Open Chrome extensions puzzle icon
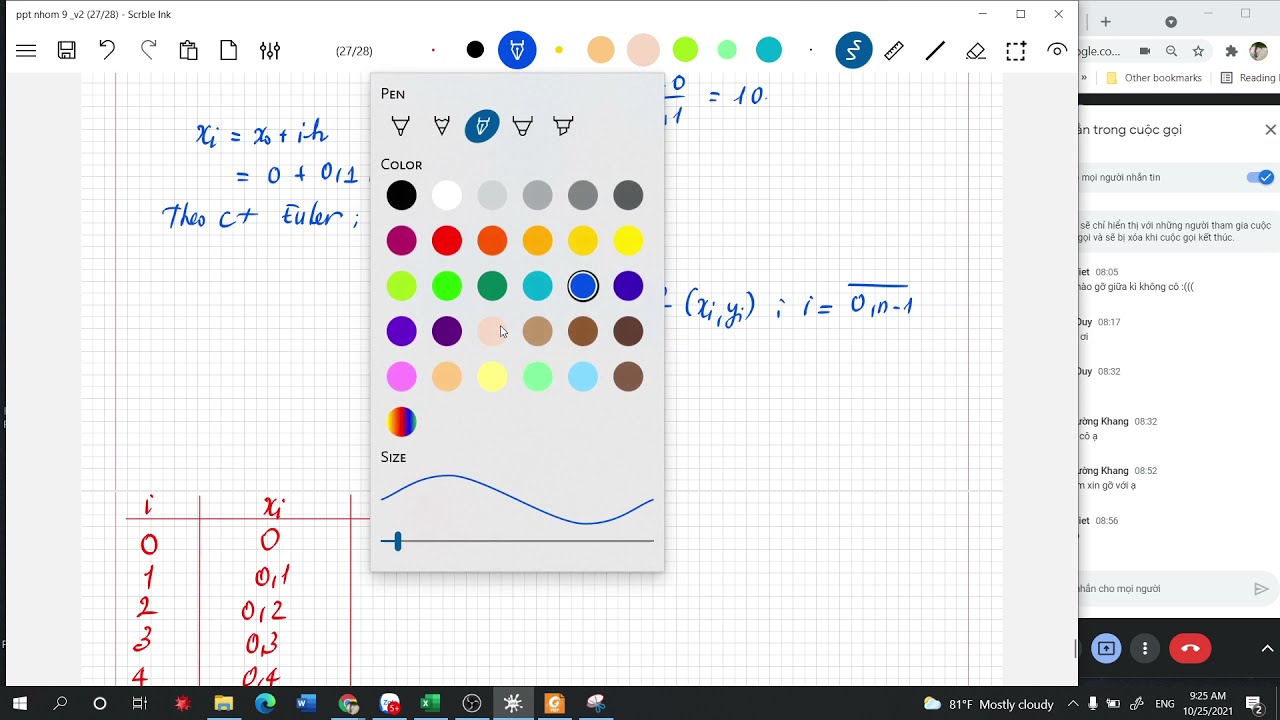 point(1231,51)
